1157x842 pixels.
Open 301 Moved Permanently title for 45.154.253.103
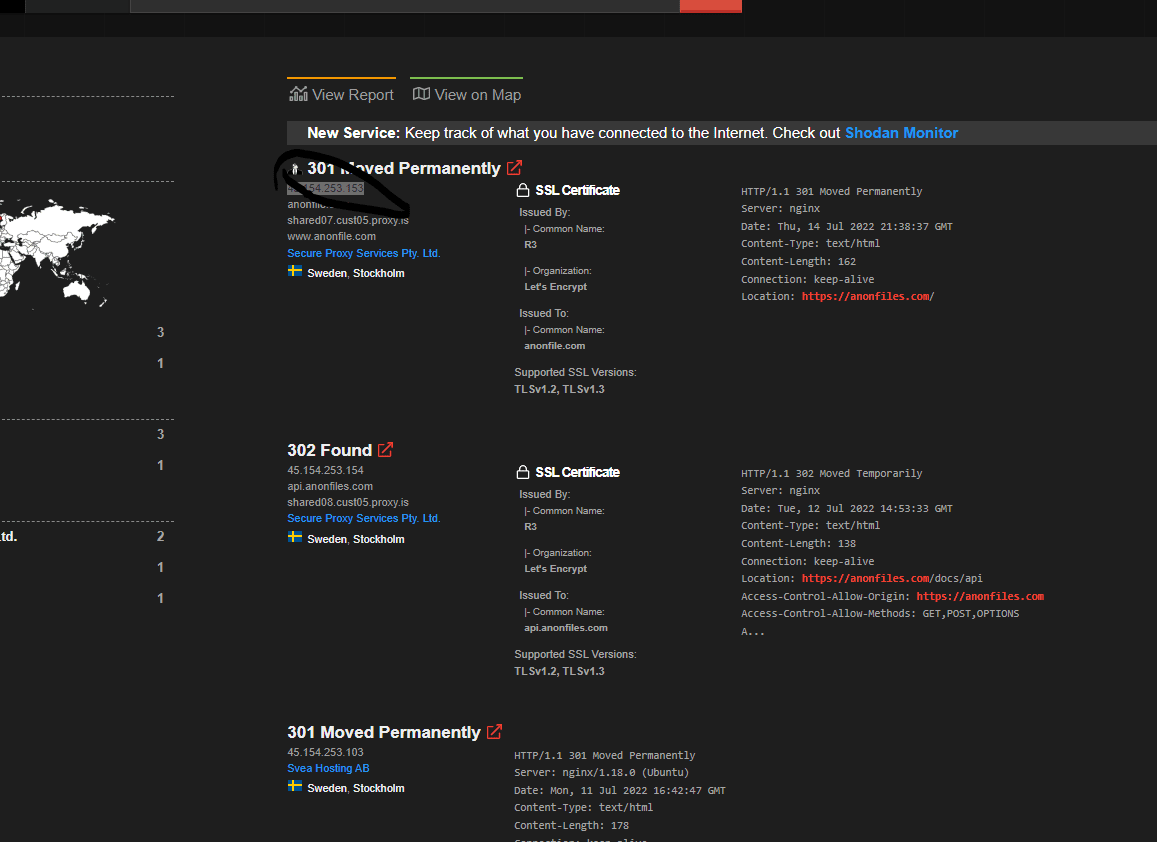(384, 732)
